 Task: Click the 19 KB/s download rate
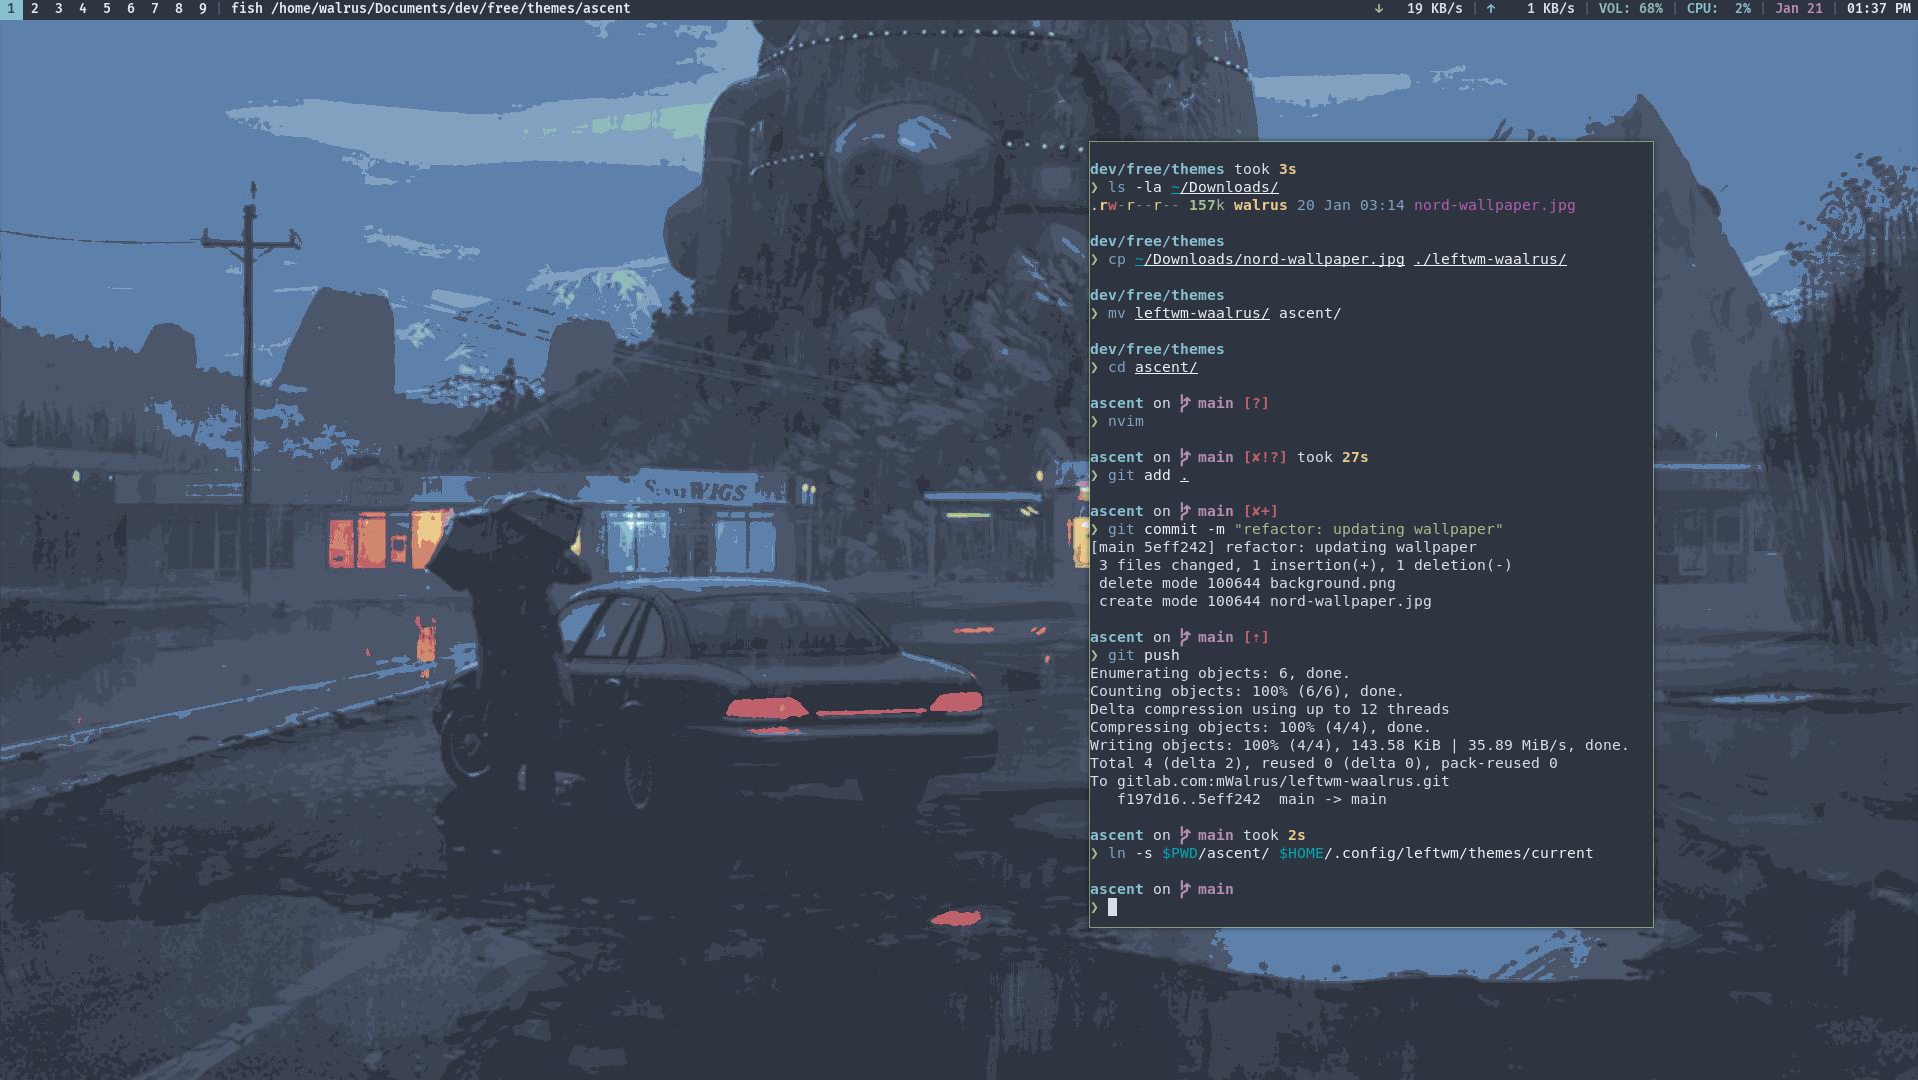pyautogui.click(x=1434, y=9)
